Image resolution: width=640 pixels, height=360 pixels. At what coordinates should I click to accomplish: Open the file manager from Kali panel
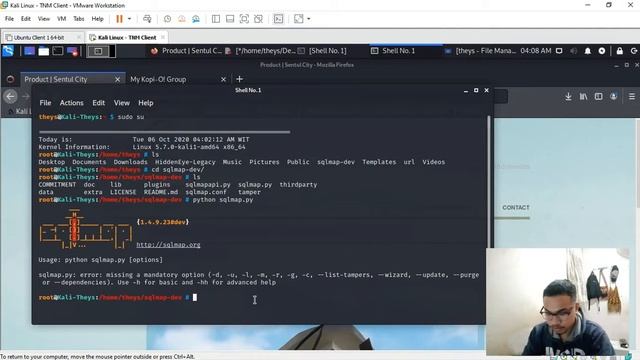[44, 51]
